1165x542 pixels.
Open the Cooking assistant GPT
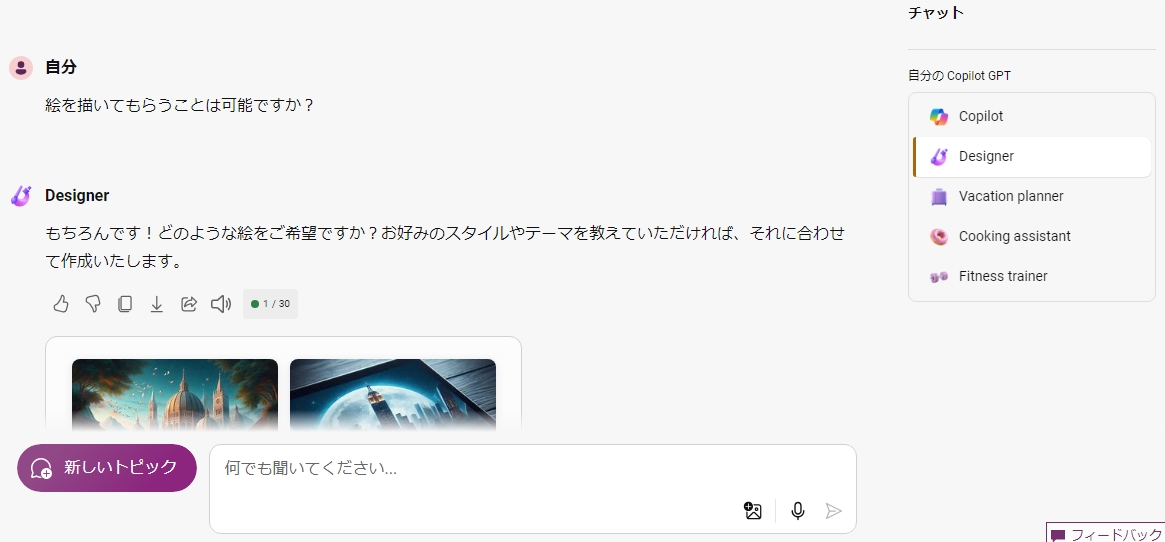point(1032,236)
